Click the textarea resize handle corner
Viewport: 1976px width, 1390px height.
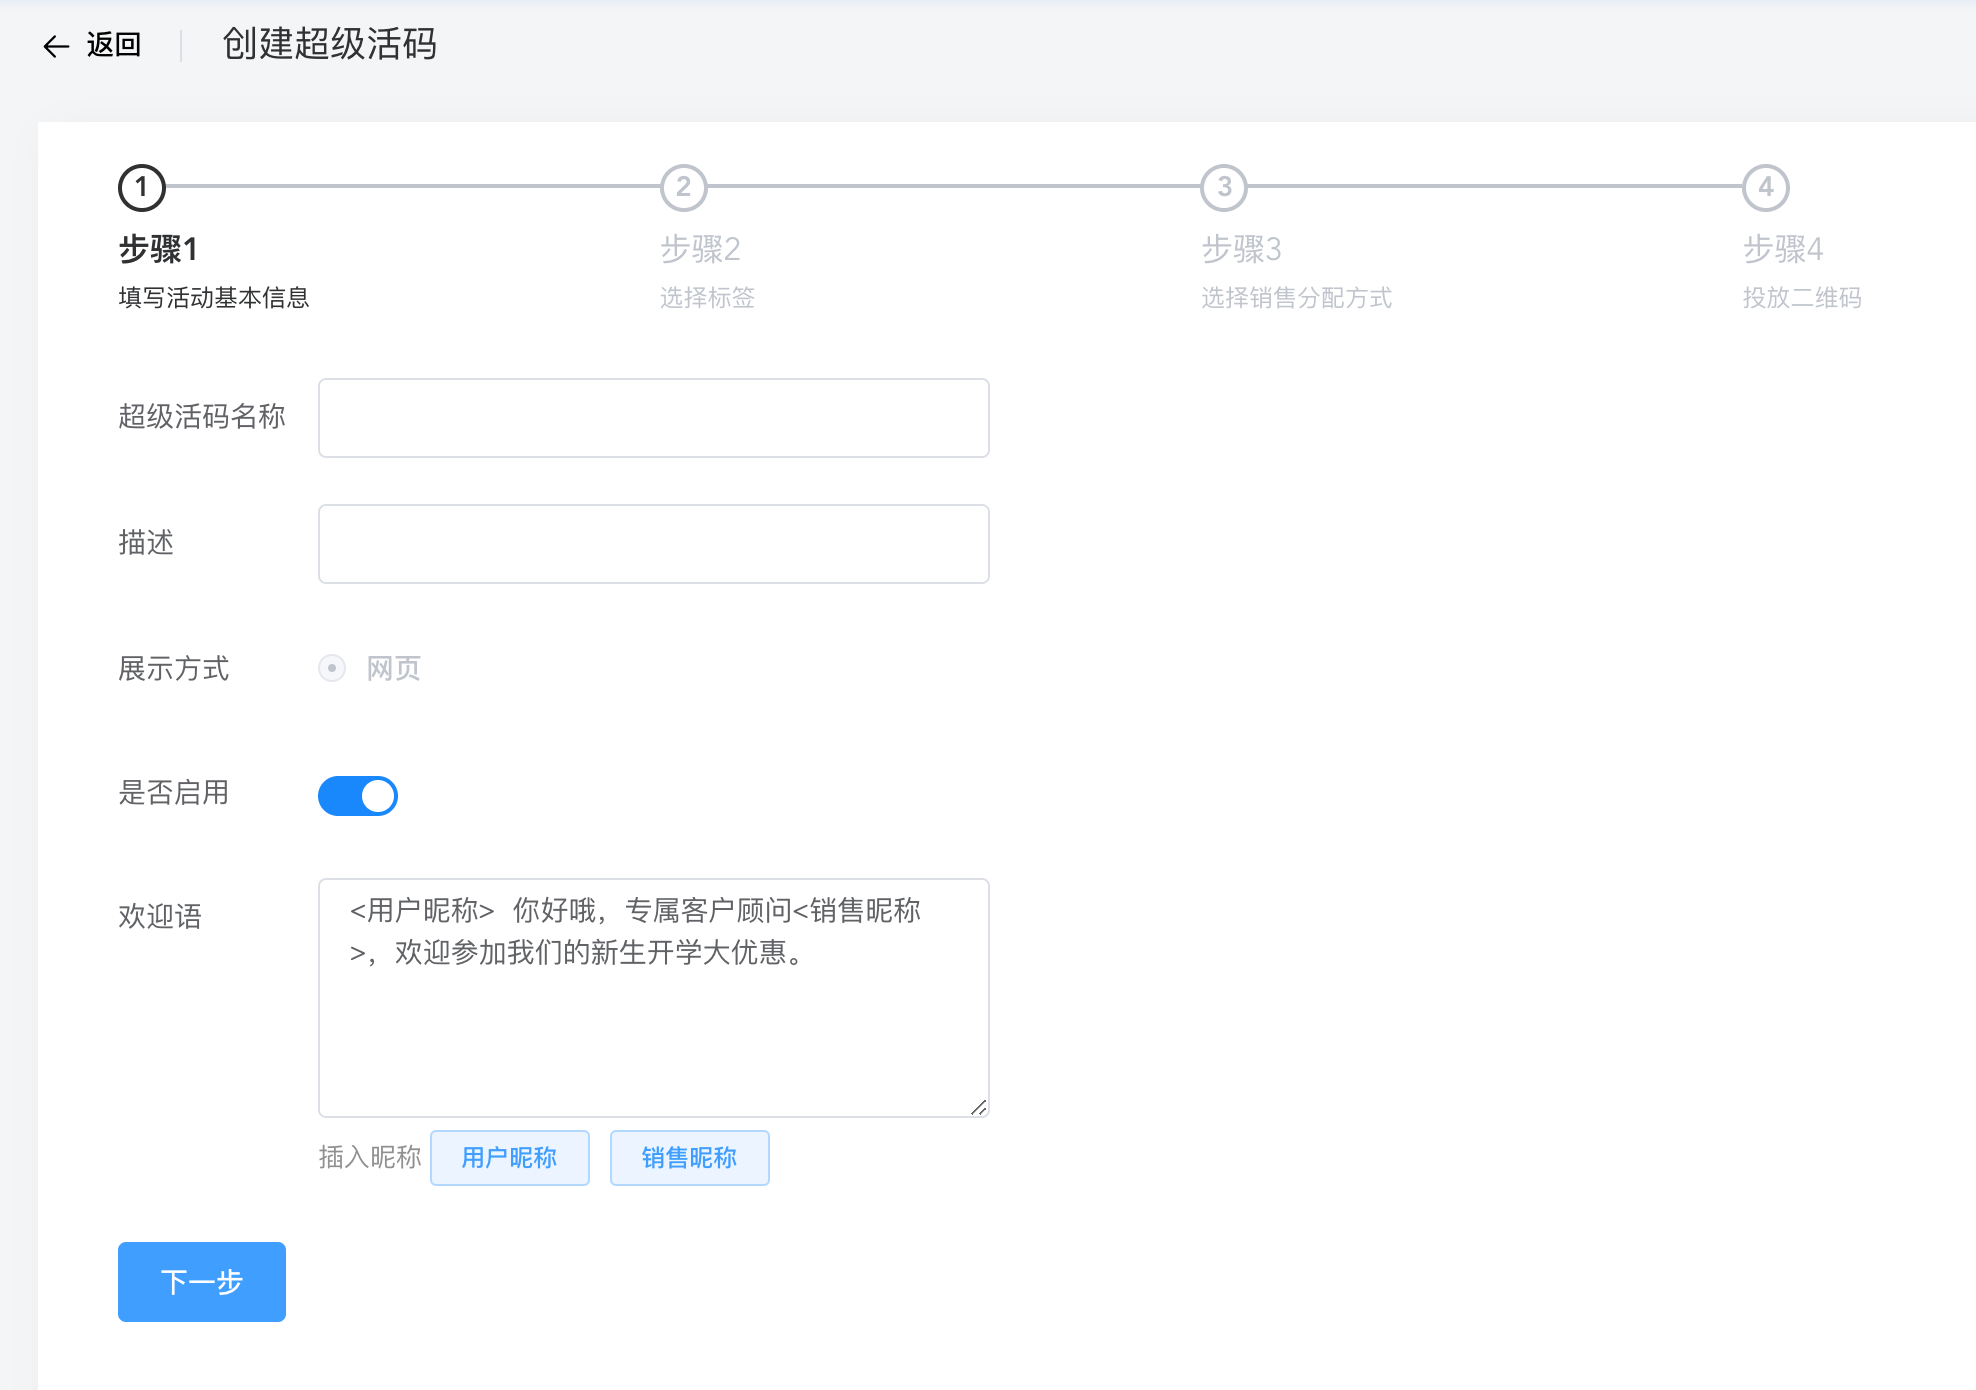click(979, 1107)
